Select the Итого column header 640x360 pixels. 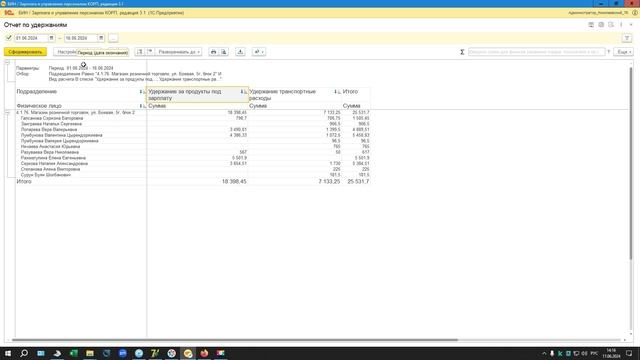[x=356, y=95]
